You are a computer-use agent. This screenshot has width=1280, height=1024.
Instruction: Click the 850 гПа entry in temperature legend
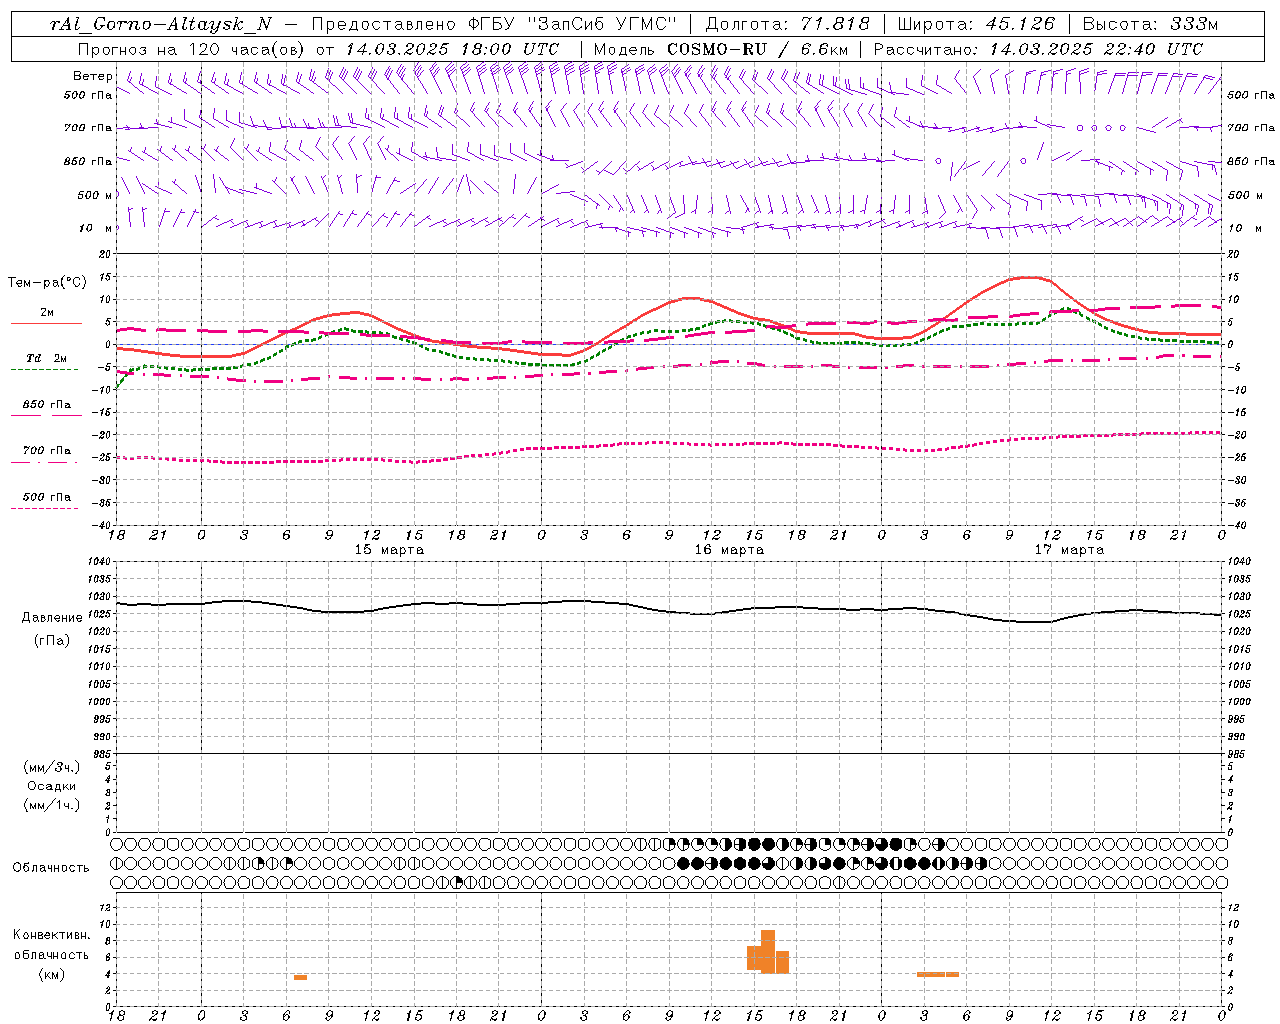(x=47, y=405)
